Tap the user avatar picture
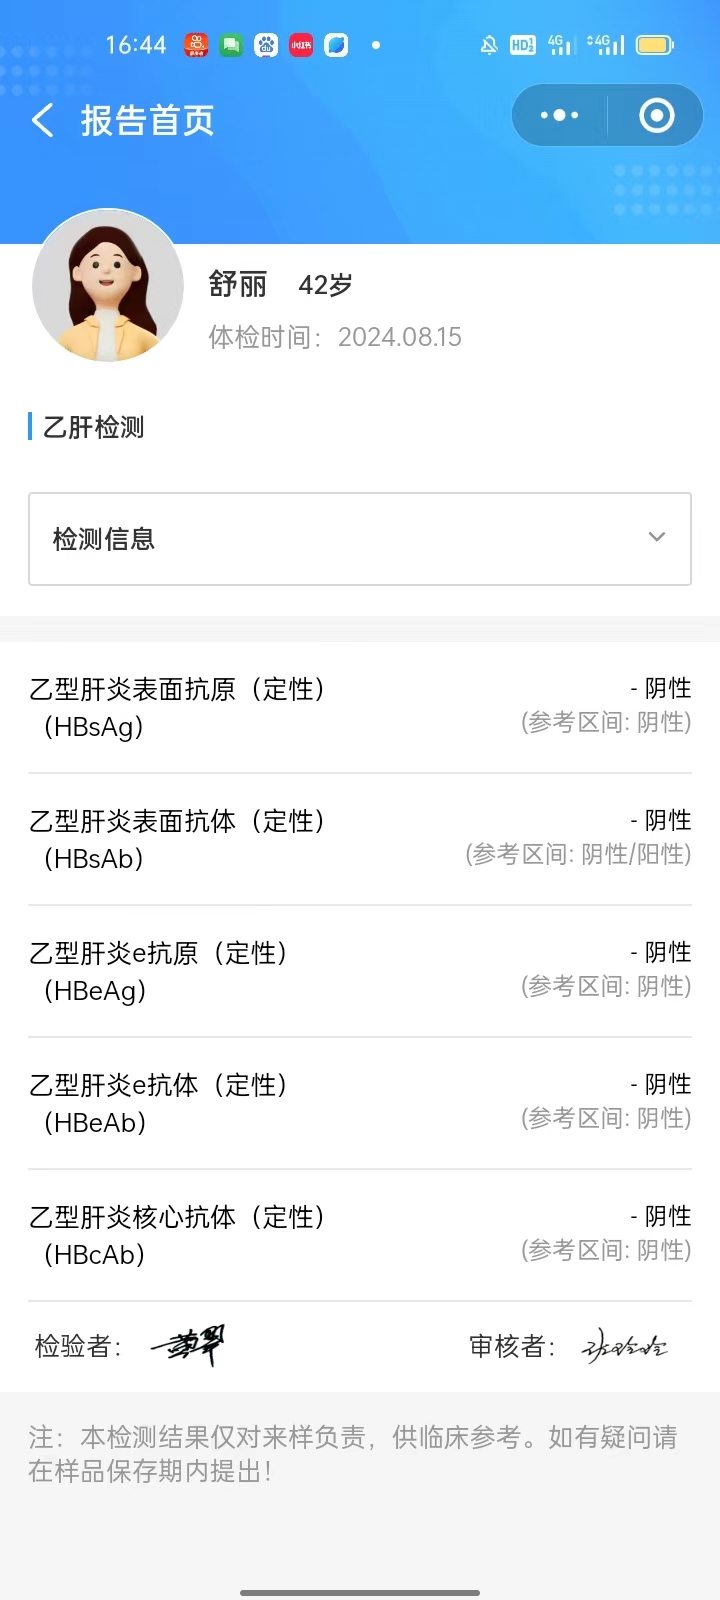The image size is (720, 1600). [108, 286]
